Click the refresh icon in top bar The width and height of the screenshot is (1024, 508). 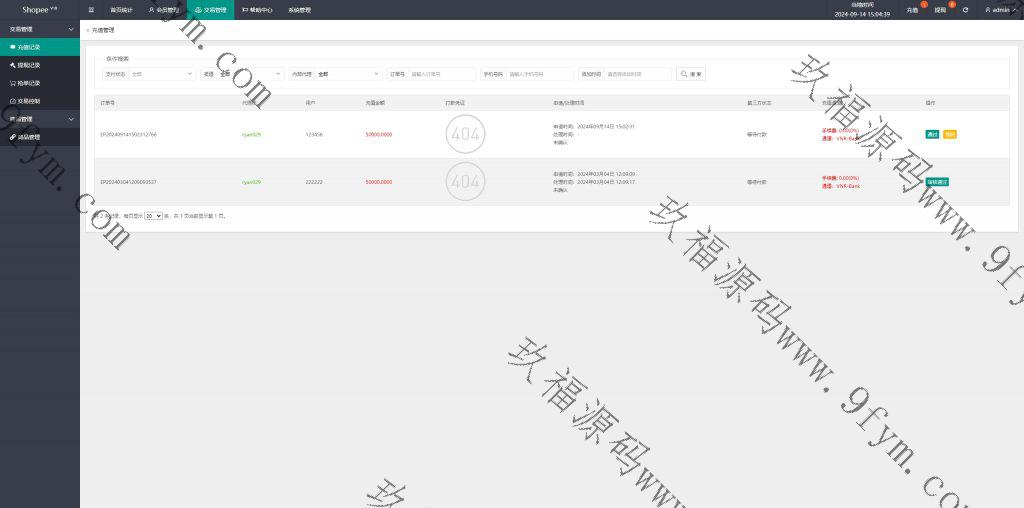coord(965,10)
